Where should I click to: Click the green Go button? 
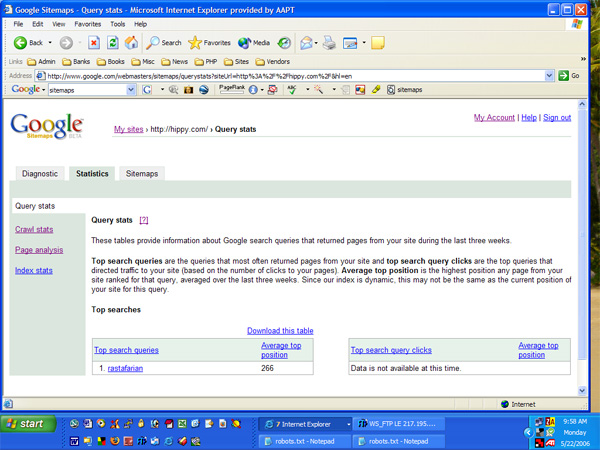point(569,75)
